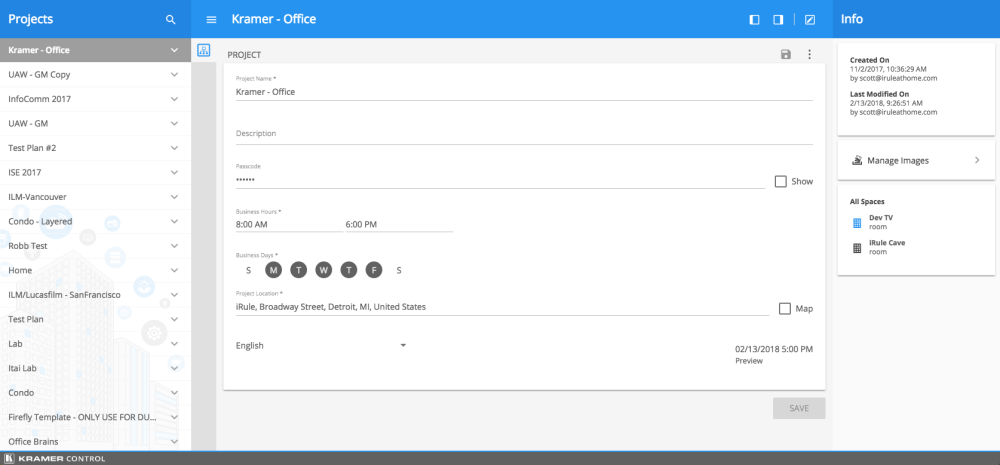This screenshot has width=1000, height=465.
Task: Edit the 8:00 AM start time
Action: tap(289, 225)
